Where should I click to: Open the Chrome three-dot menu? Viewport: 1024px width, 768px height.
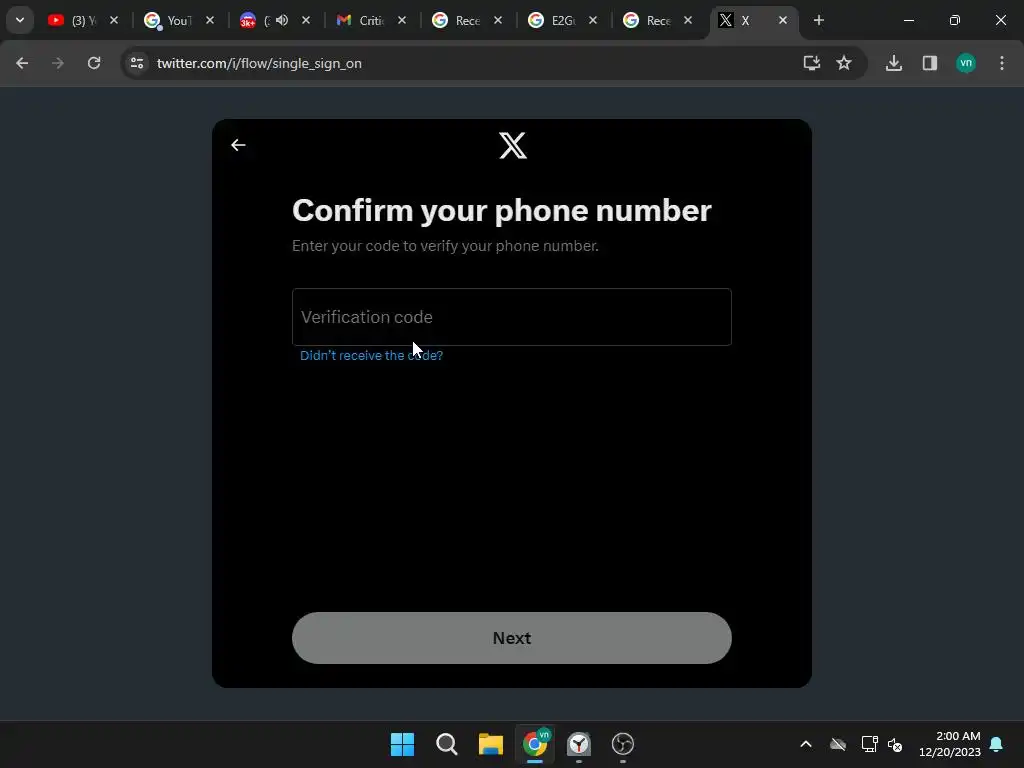pyautogui.click(x=1002, y=63)
